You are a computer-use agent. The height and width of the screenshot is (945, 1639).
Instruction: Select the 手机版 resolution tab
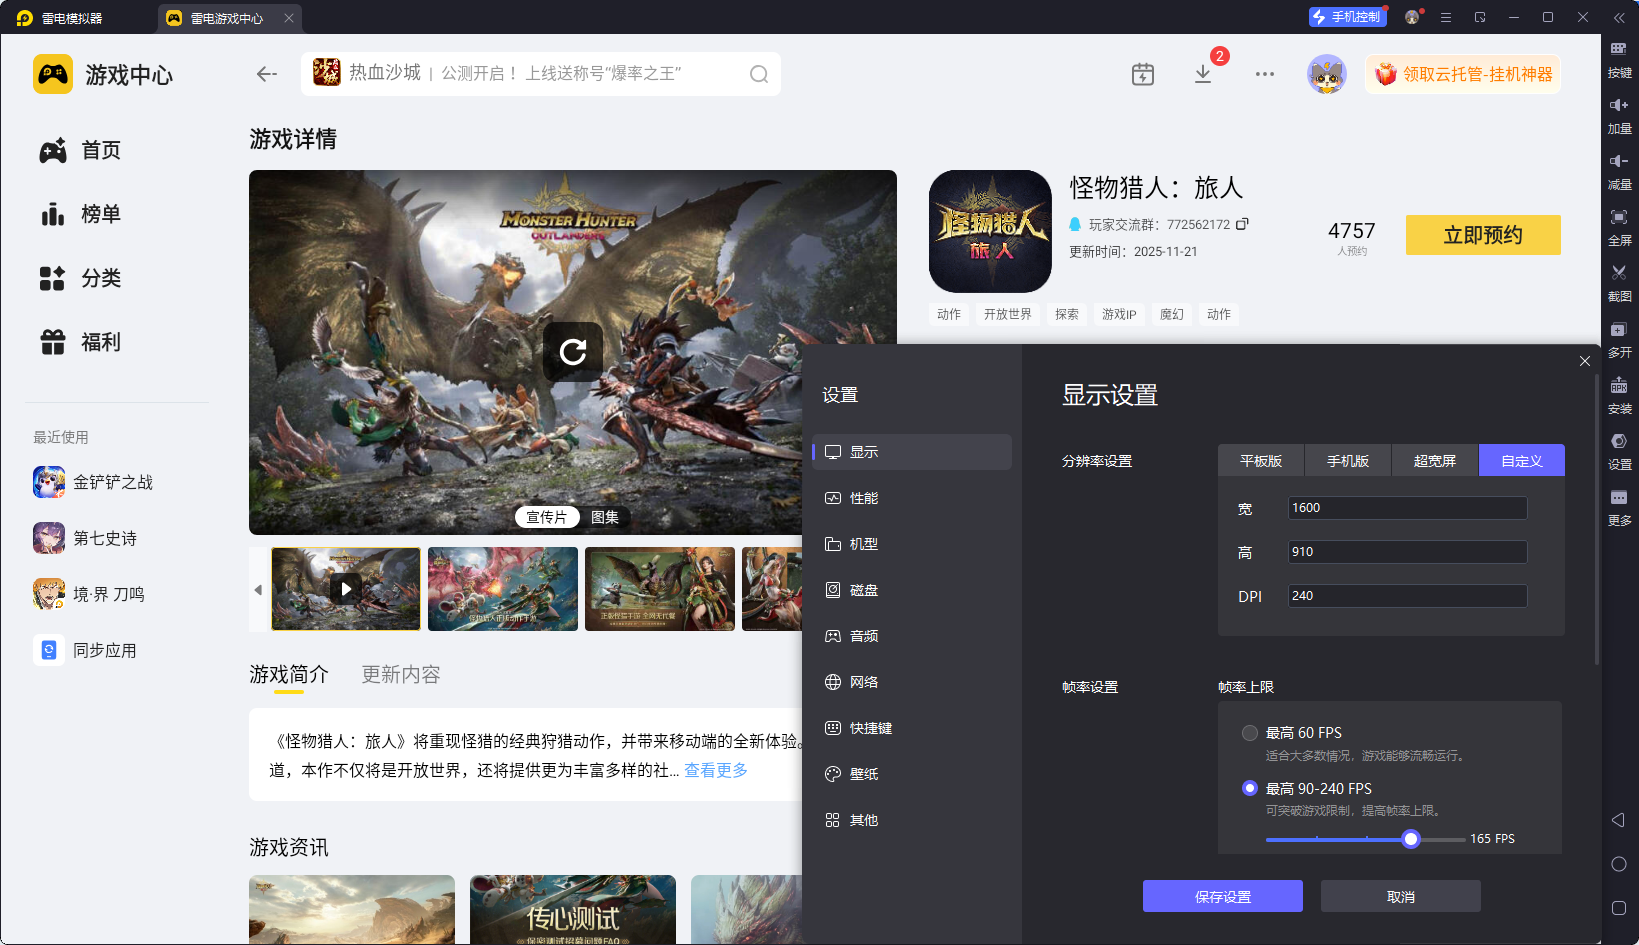[1347, 461]
